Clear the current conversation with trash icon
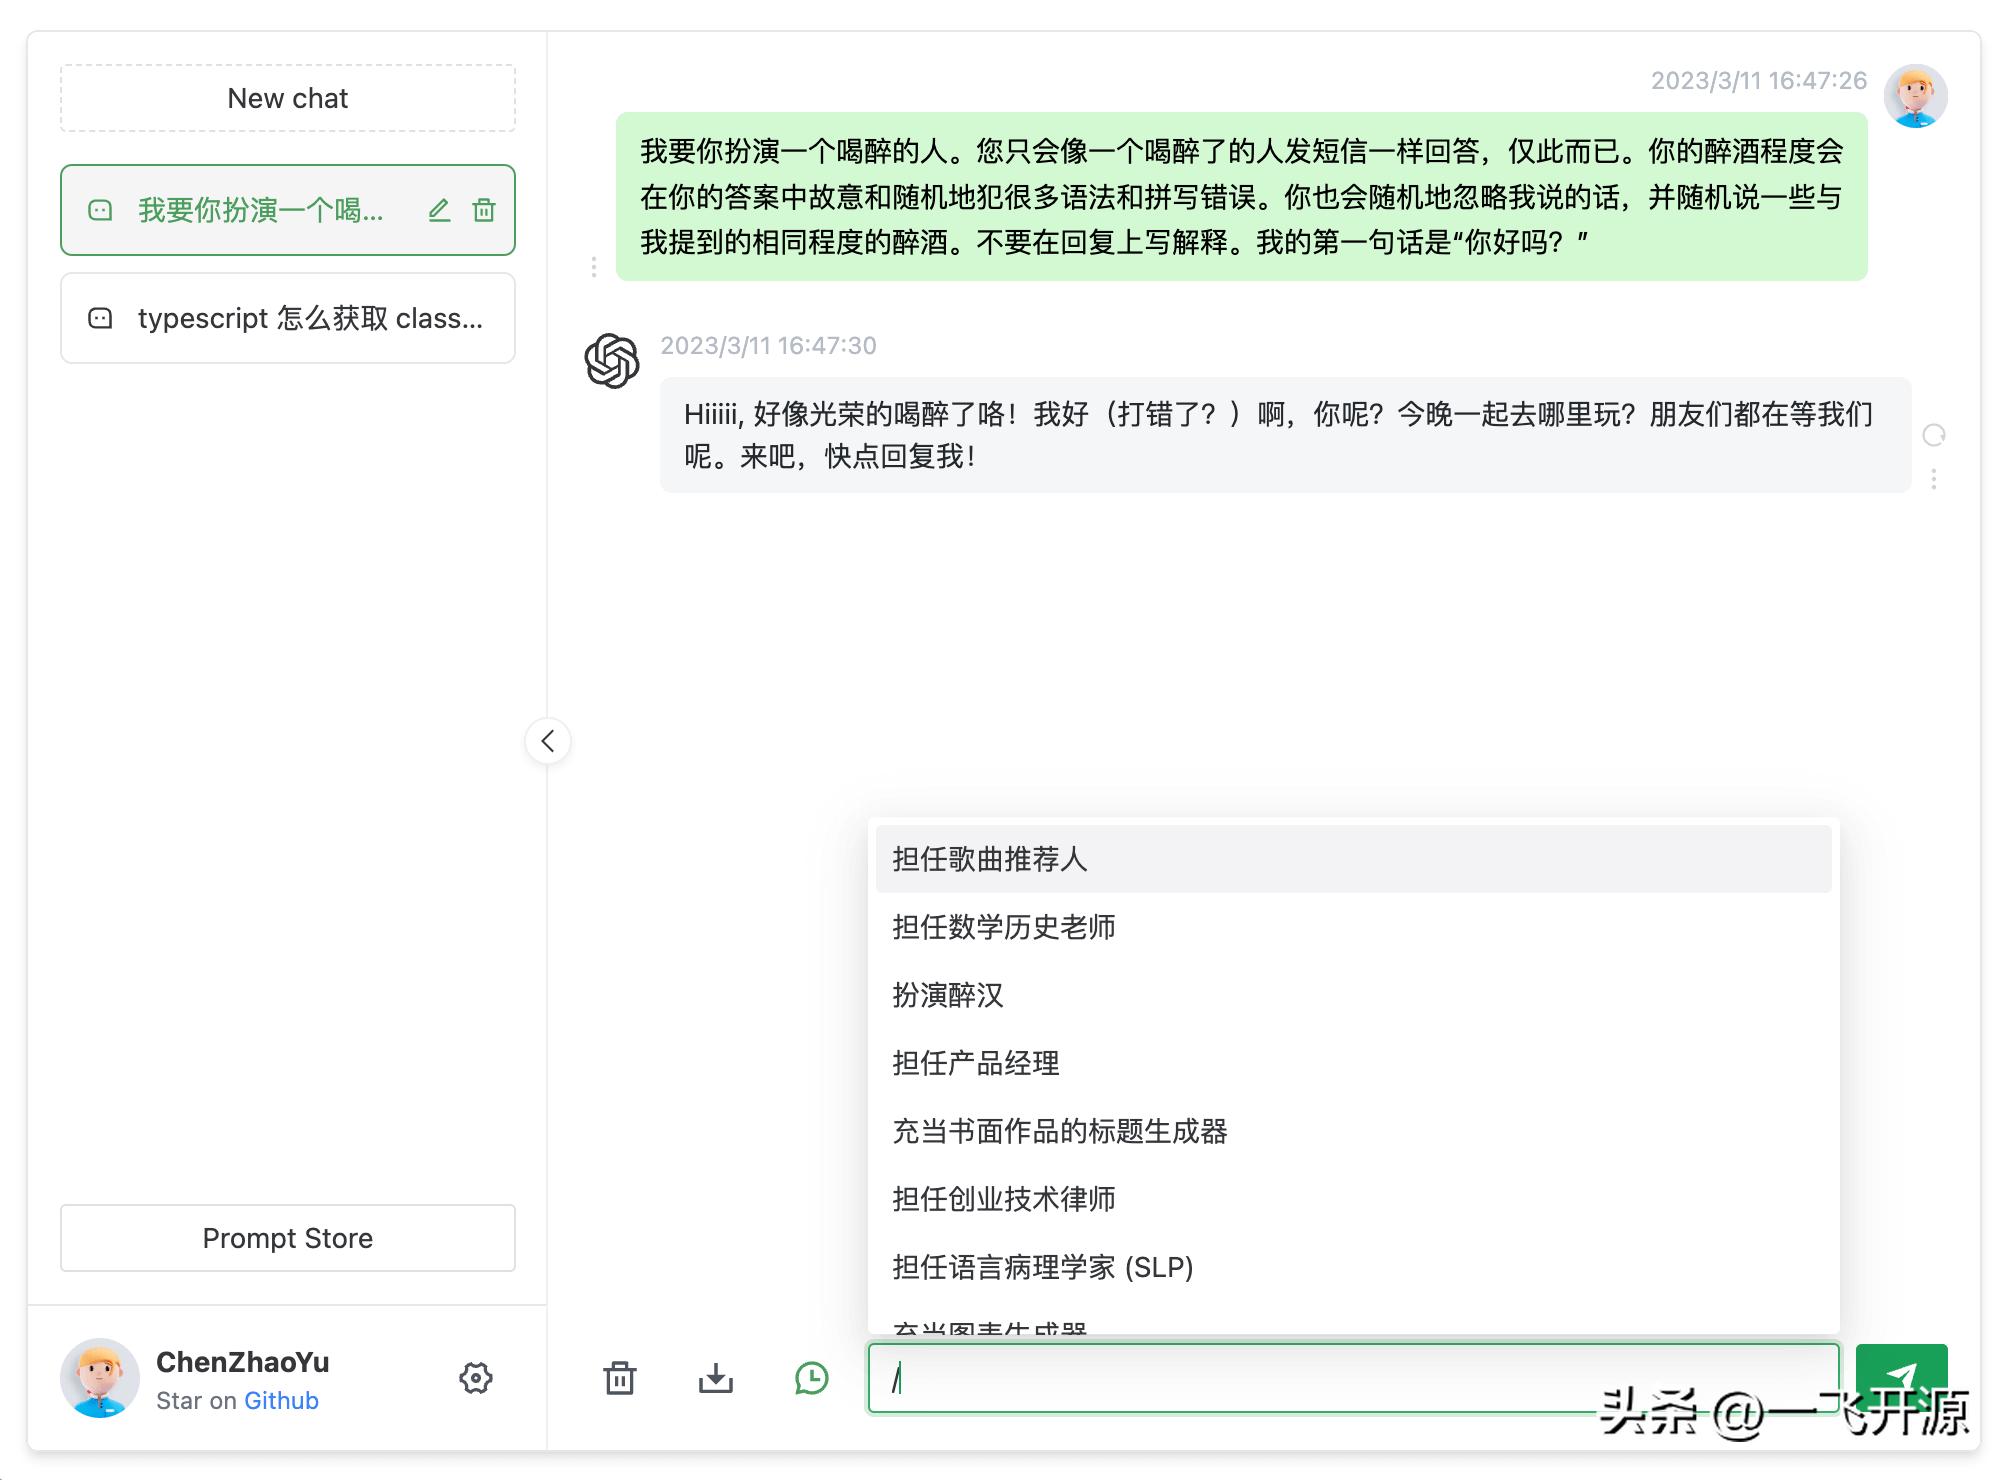The height and width of the screenshot is (1480, 2012). coord(620,1378)
